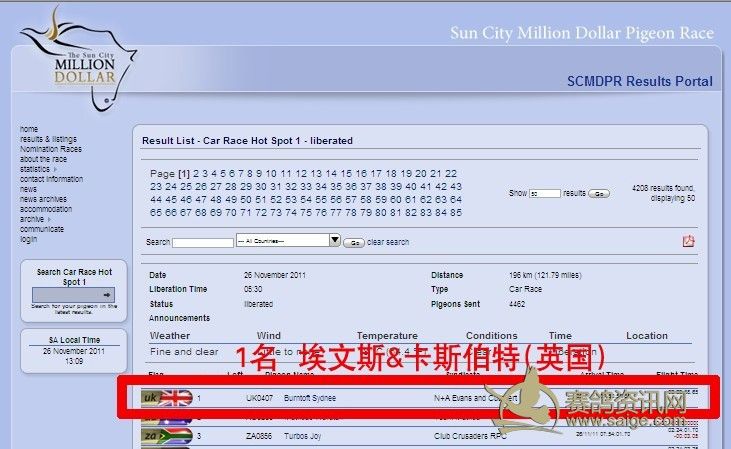Image resolution: width=731 pixels, height=449 pixels.
Task: Open Nomination Races menu item
Action: [51, 149]
